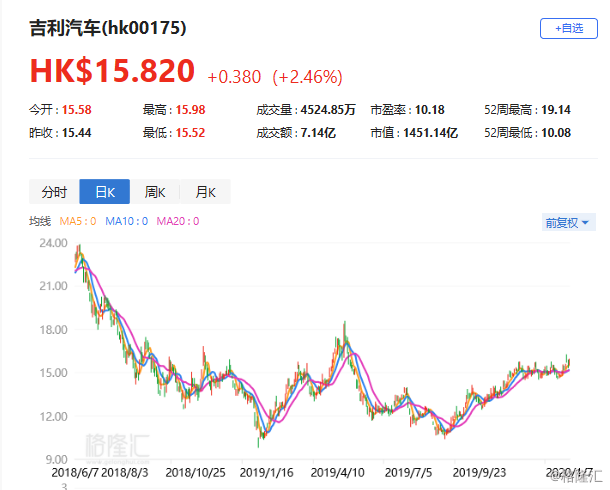Click the 成交额 value 7.14亿
Screen dimensions: 610x490
click(x=318, y=133)
